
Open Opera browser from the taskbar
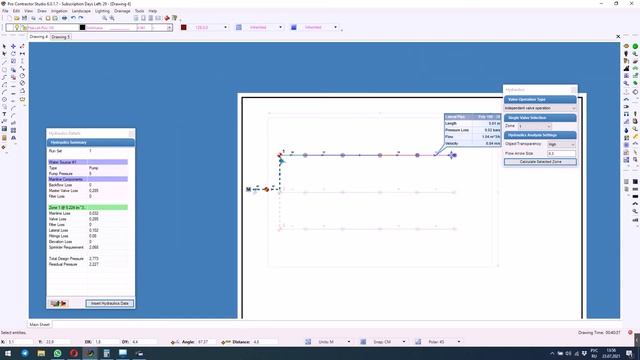pyautogui.click(x=73, y=353)
